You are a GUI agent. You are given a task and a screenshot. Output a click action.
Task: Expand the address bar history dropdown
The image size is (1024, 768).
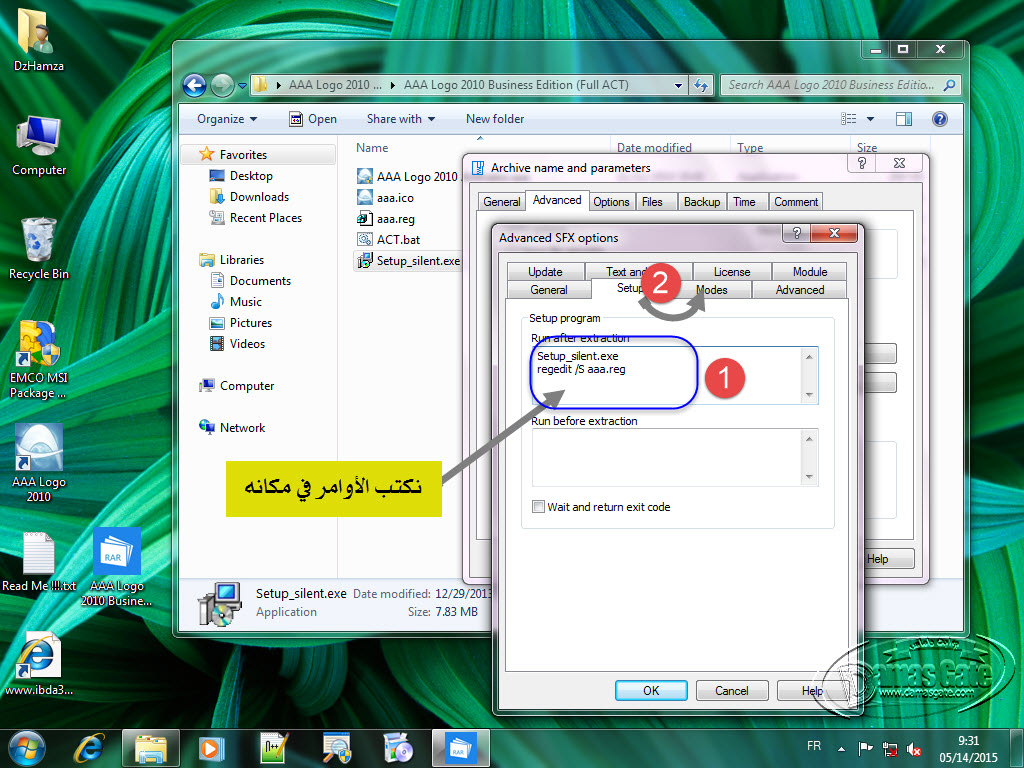coord(678,86)
